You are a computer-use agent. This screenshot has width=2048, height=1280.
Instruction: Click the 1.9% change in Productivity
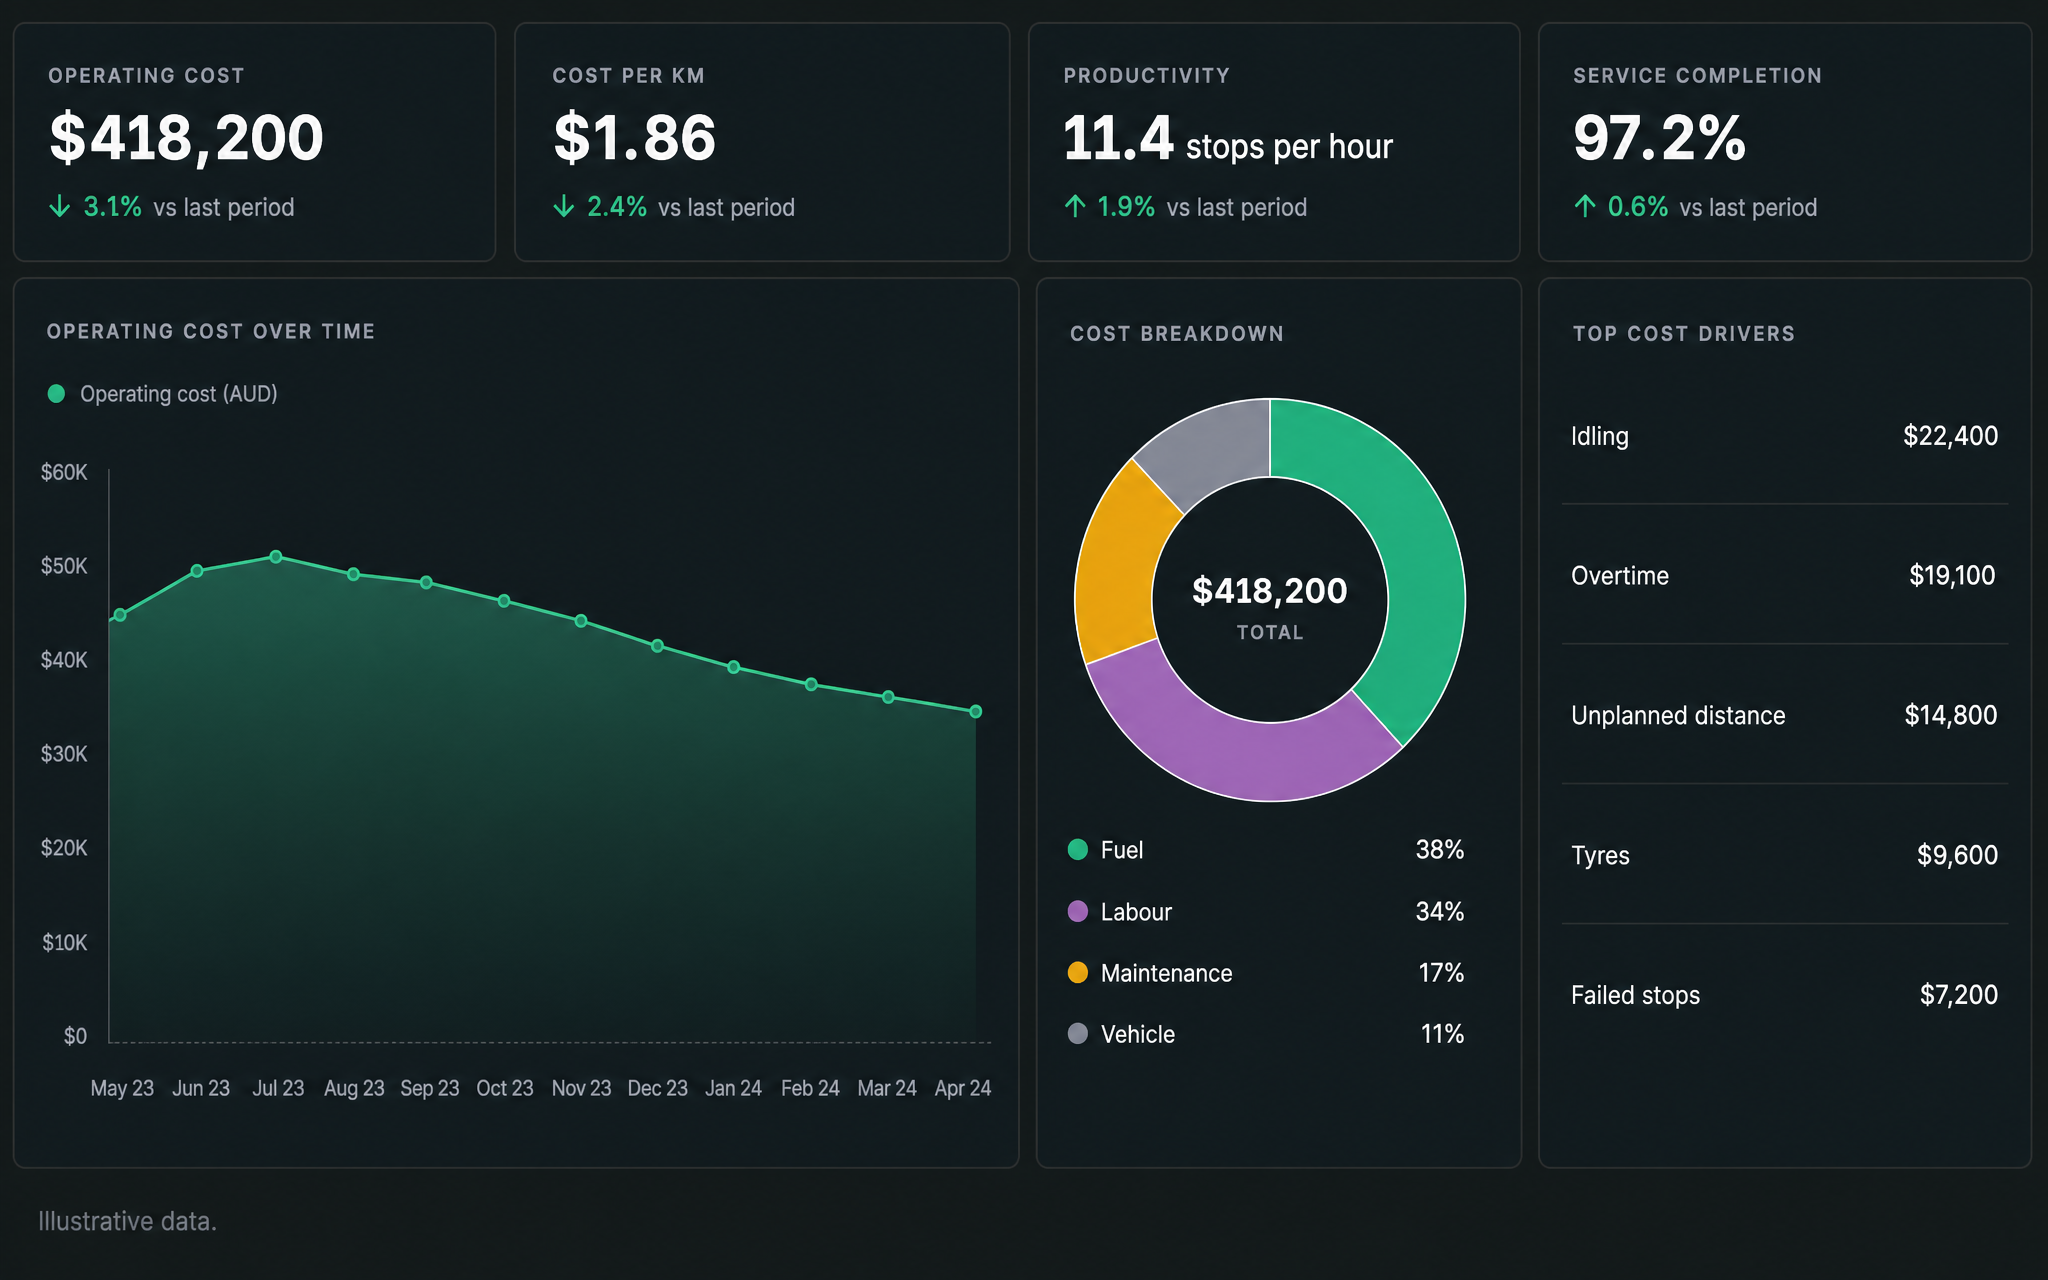pyautogui.click(x=1126, y=207)
